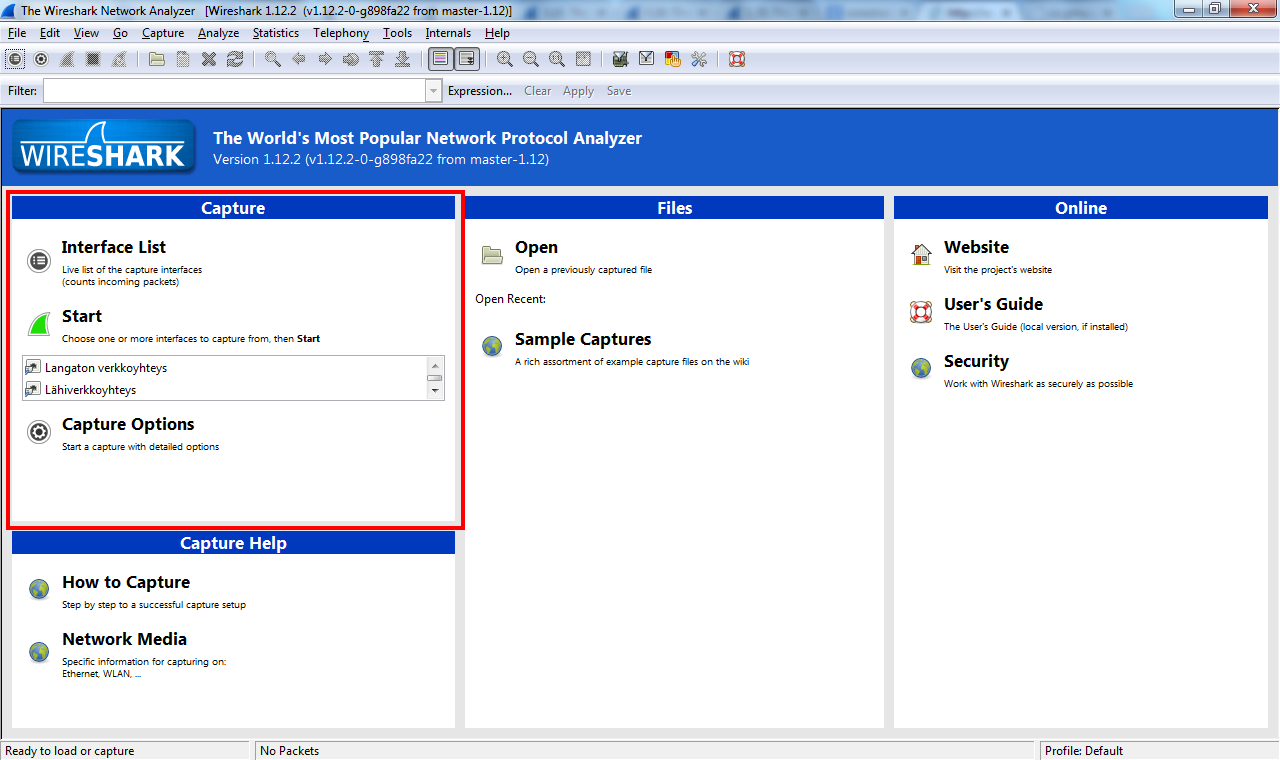Open the Telephony menu
The image size is (1280, 760).
pos(341,33)
